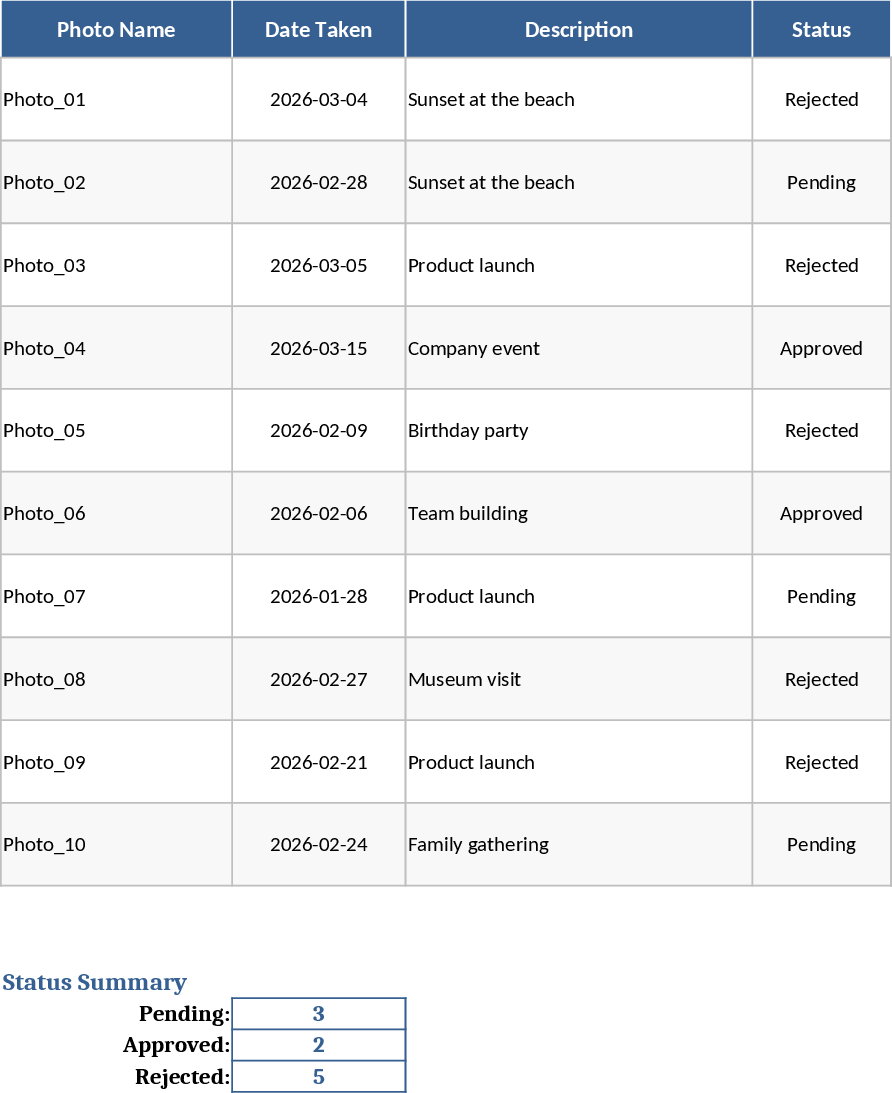
Task: Select the Description column header
Action: point(578,30)
